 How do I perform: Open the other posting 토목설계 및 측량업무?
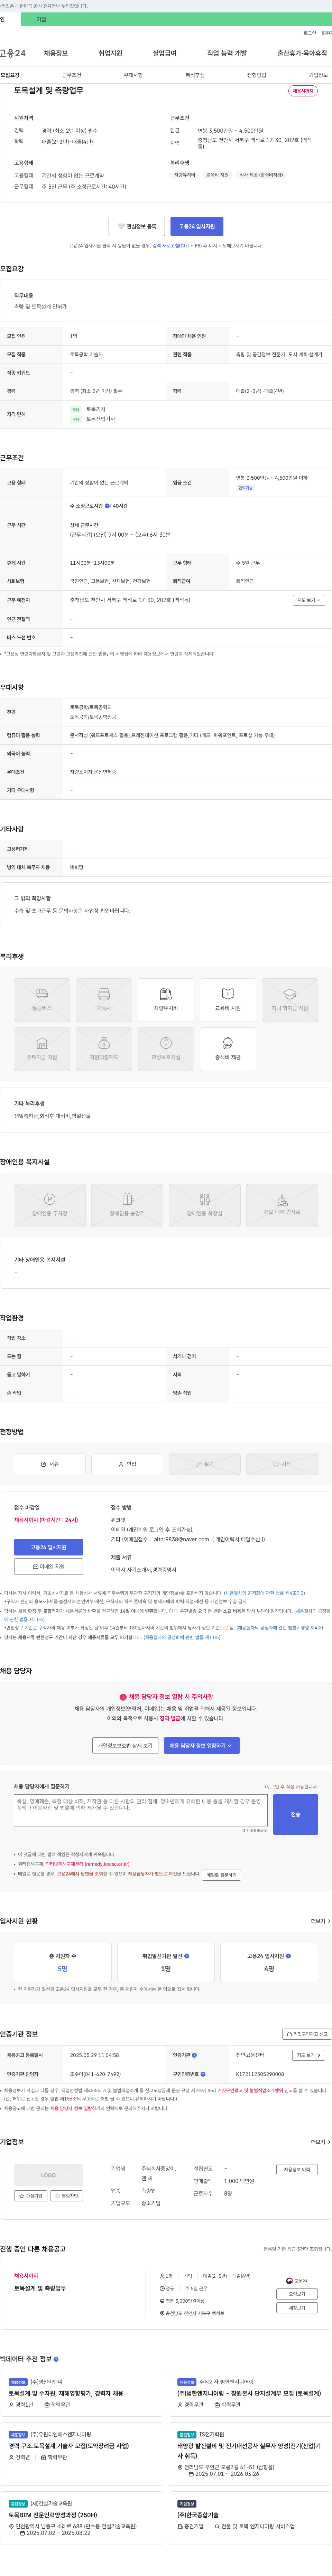[40, 2288]
